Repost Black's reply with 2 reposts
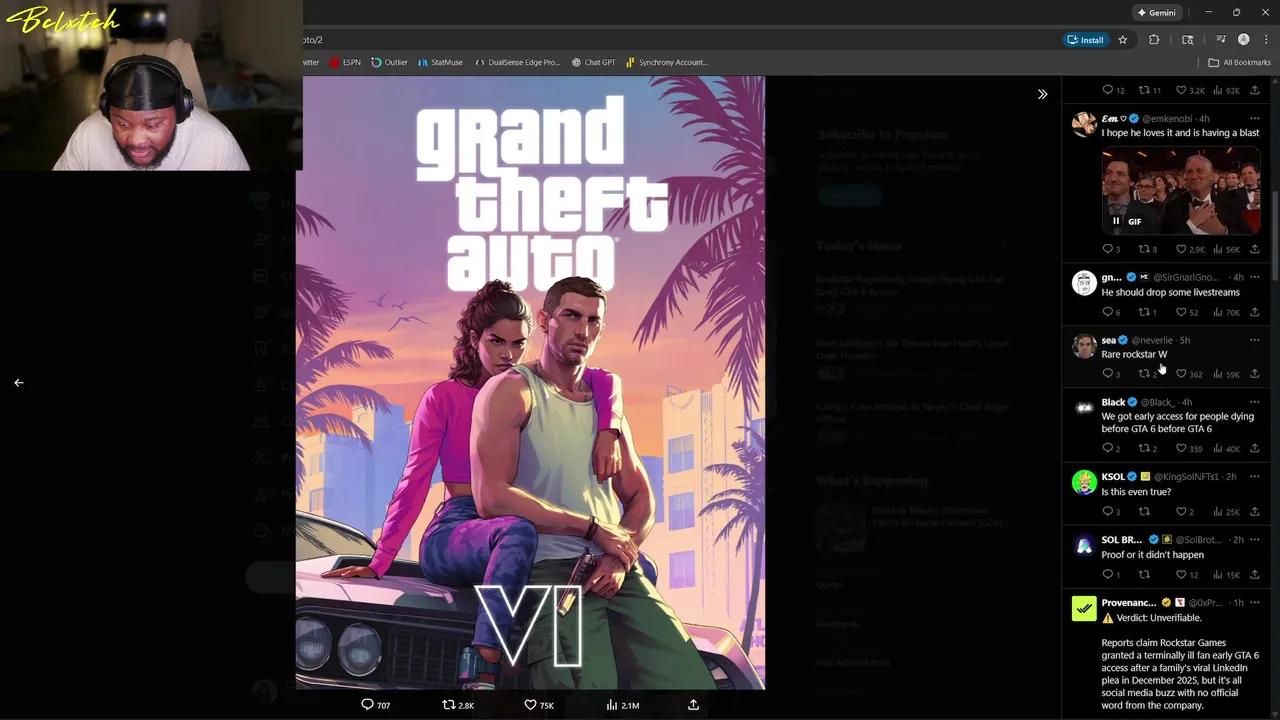This screenshot has width=1280, height=720. (1148, 449)
